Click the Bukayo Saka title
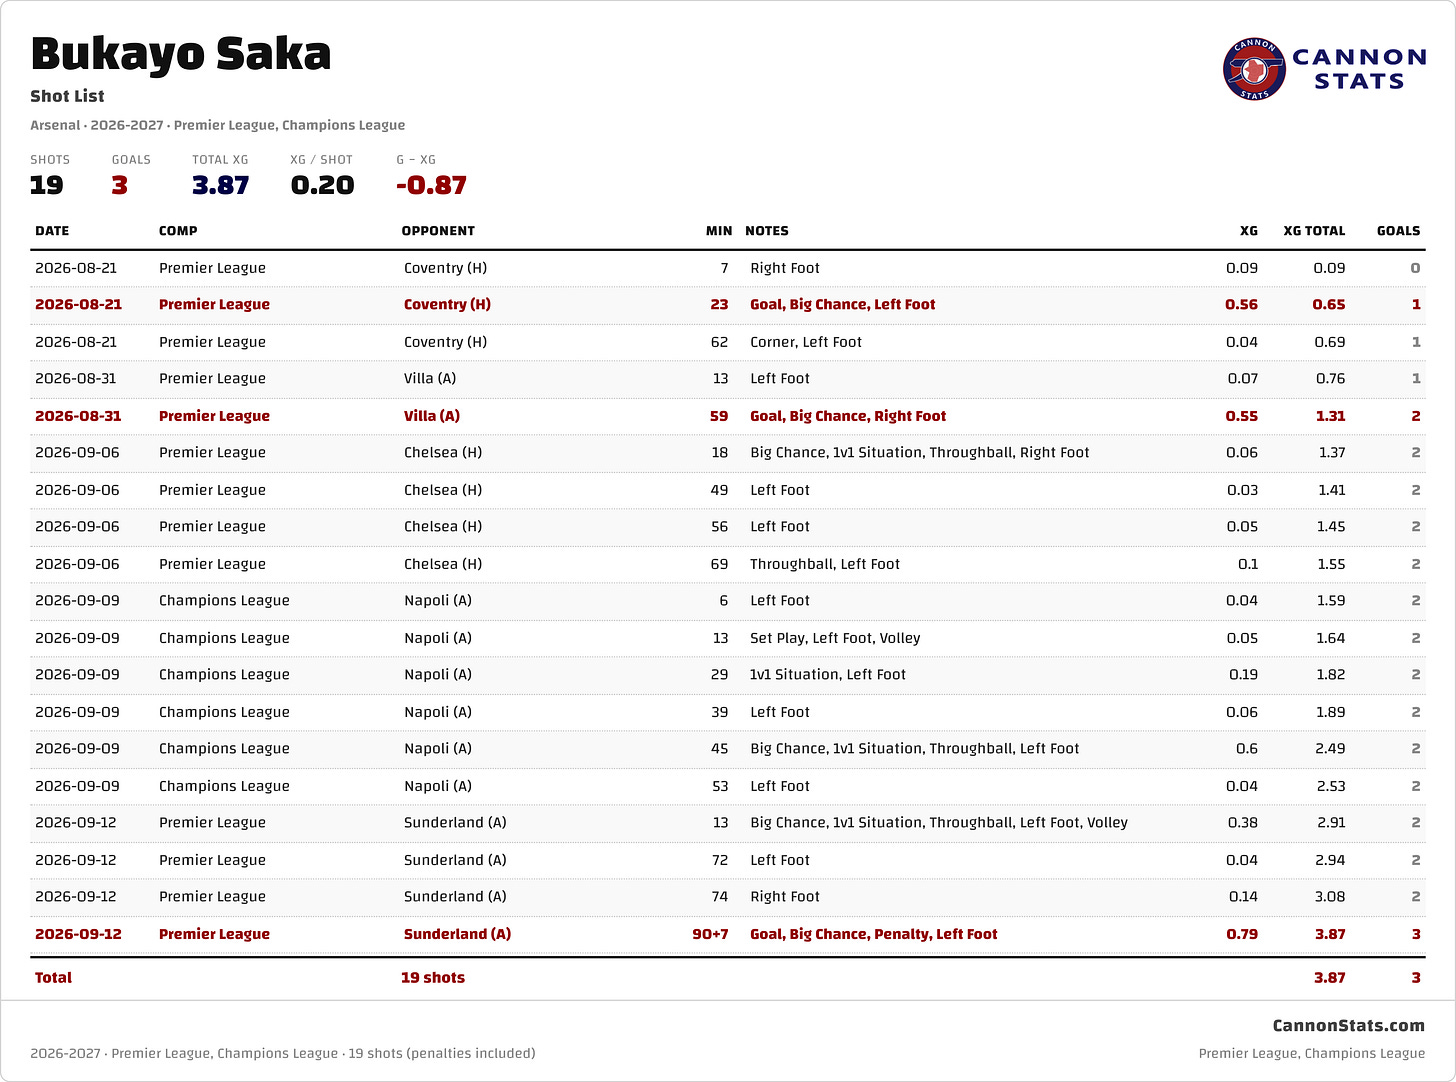This screenshot has width=1456, height=1082. (x=181, y=54)
